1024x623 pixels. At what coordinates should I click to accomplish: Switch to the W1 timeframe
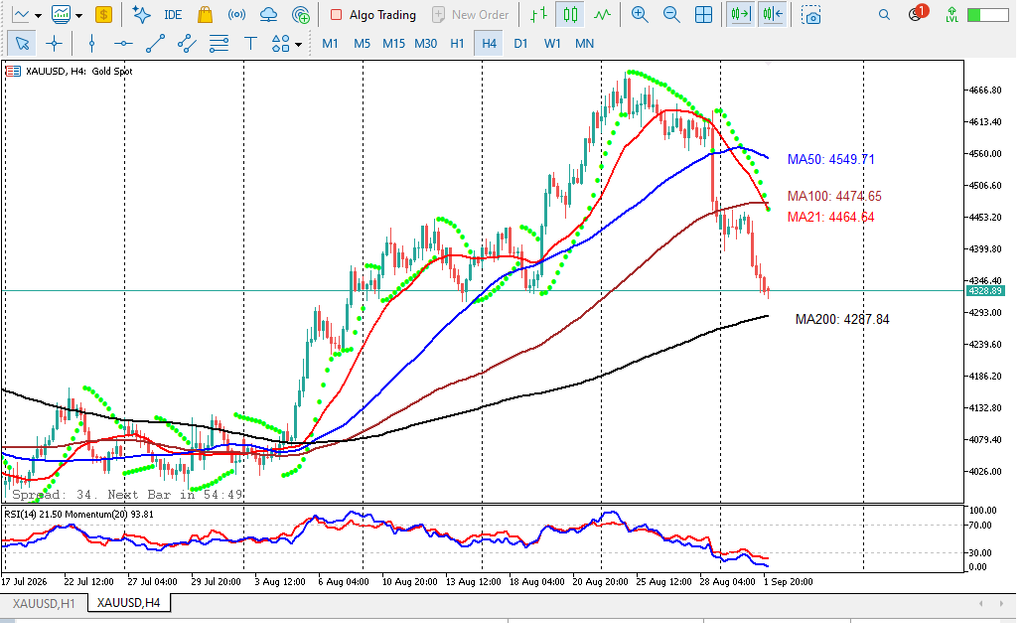pyautogui.click(x=552, y=44)
